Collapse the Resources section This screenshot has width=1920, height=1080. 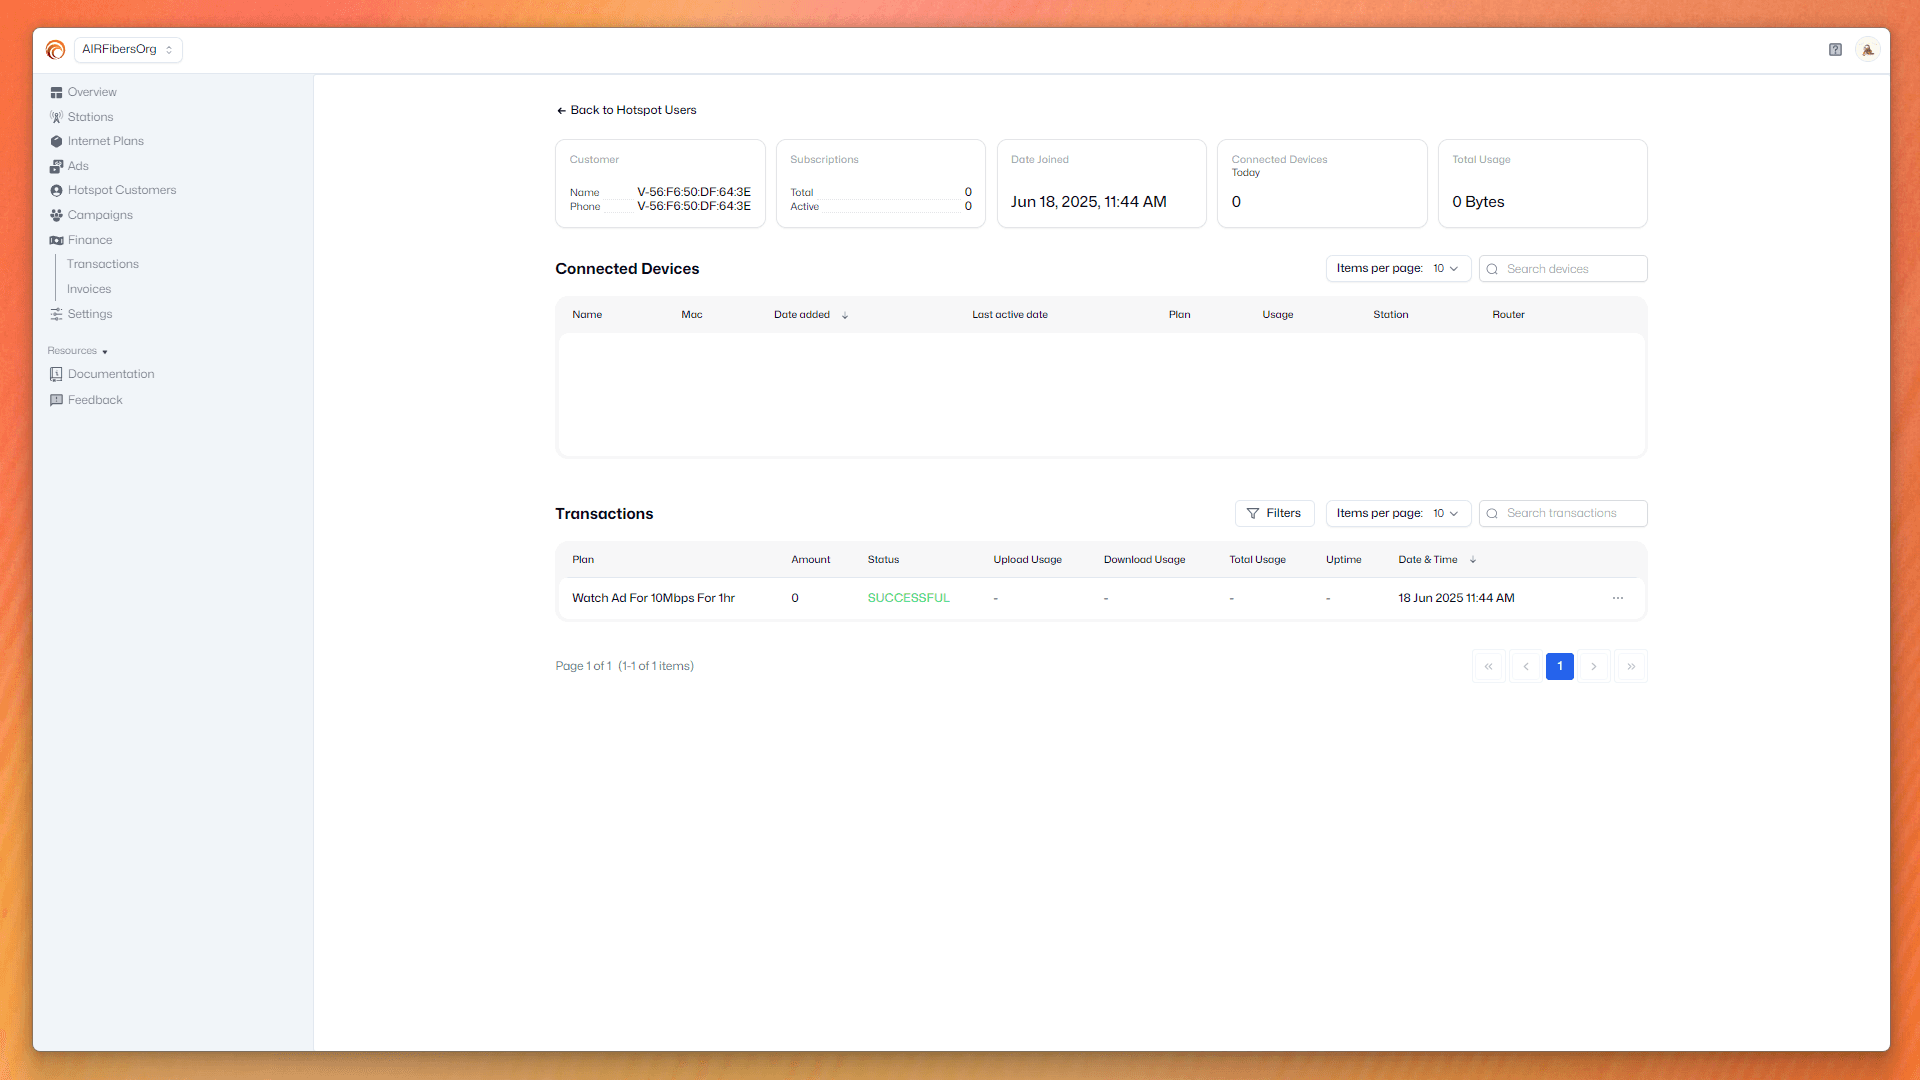[x=77, y=351]
